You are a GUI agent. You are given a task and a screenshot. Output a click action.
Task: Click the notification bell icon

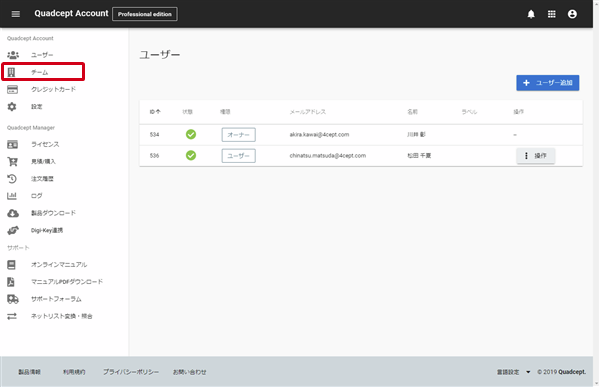click(531, 14)
